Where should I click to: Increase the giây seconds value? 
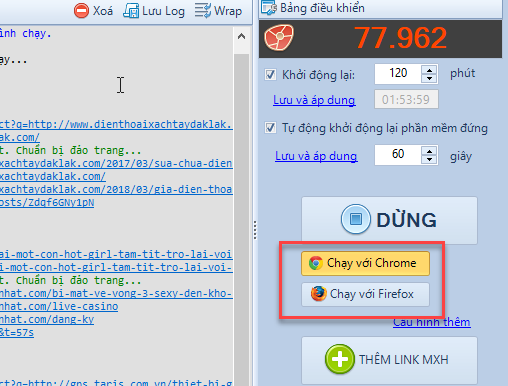pyautogui.click(x=429, y=151)
